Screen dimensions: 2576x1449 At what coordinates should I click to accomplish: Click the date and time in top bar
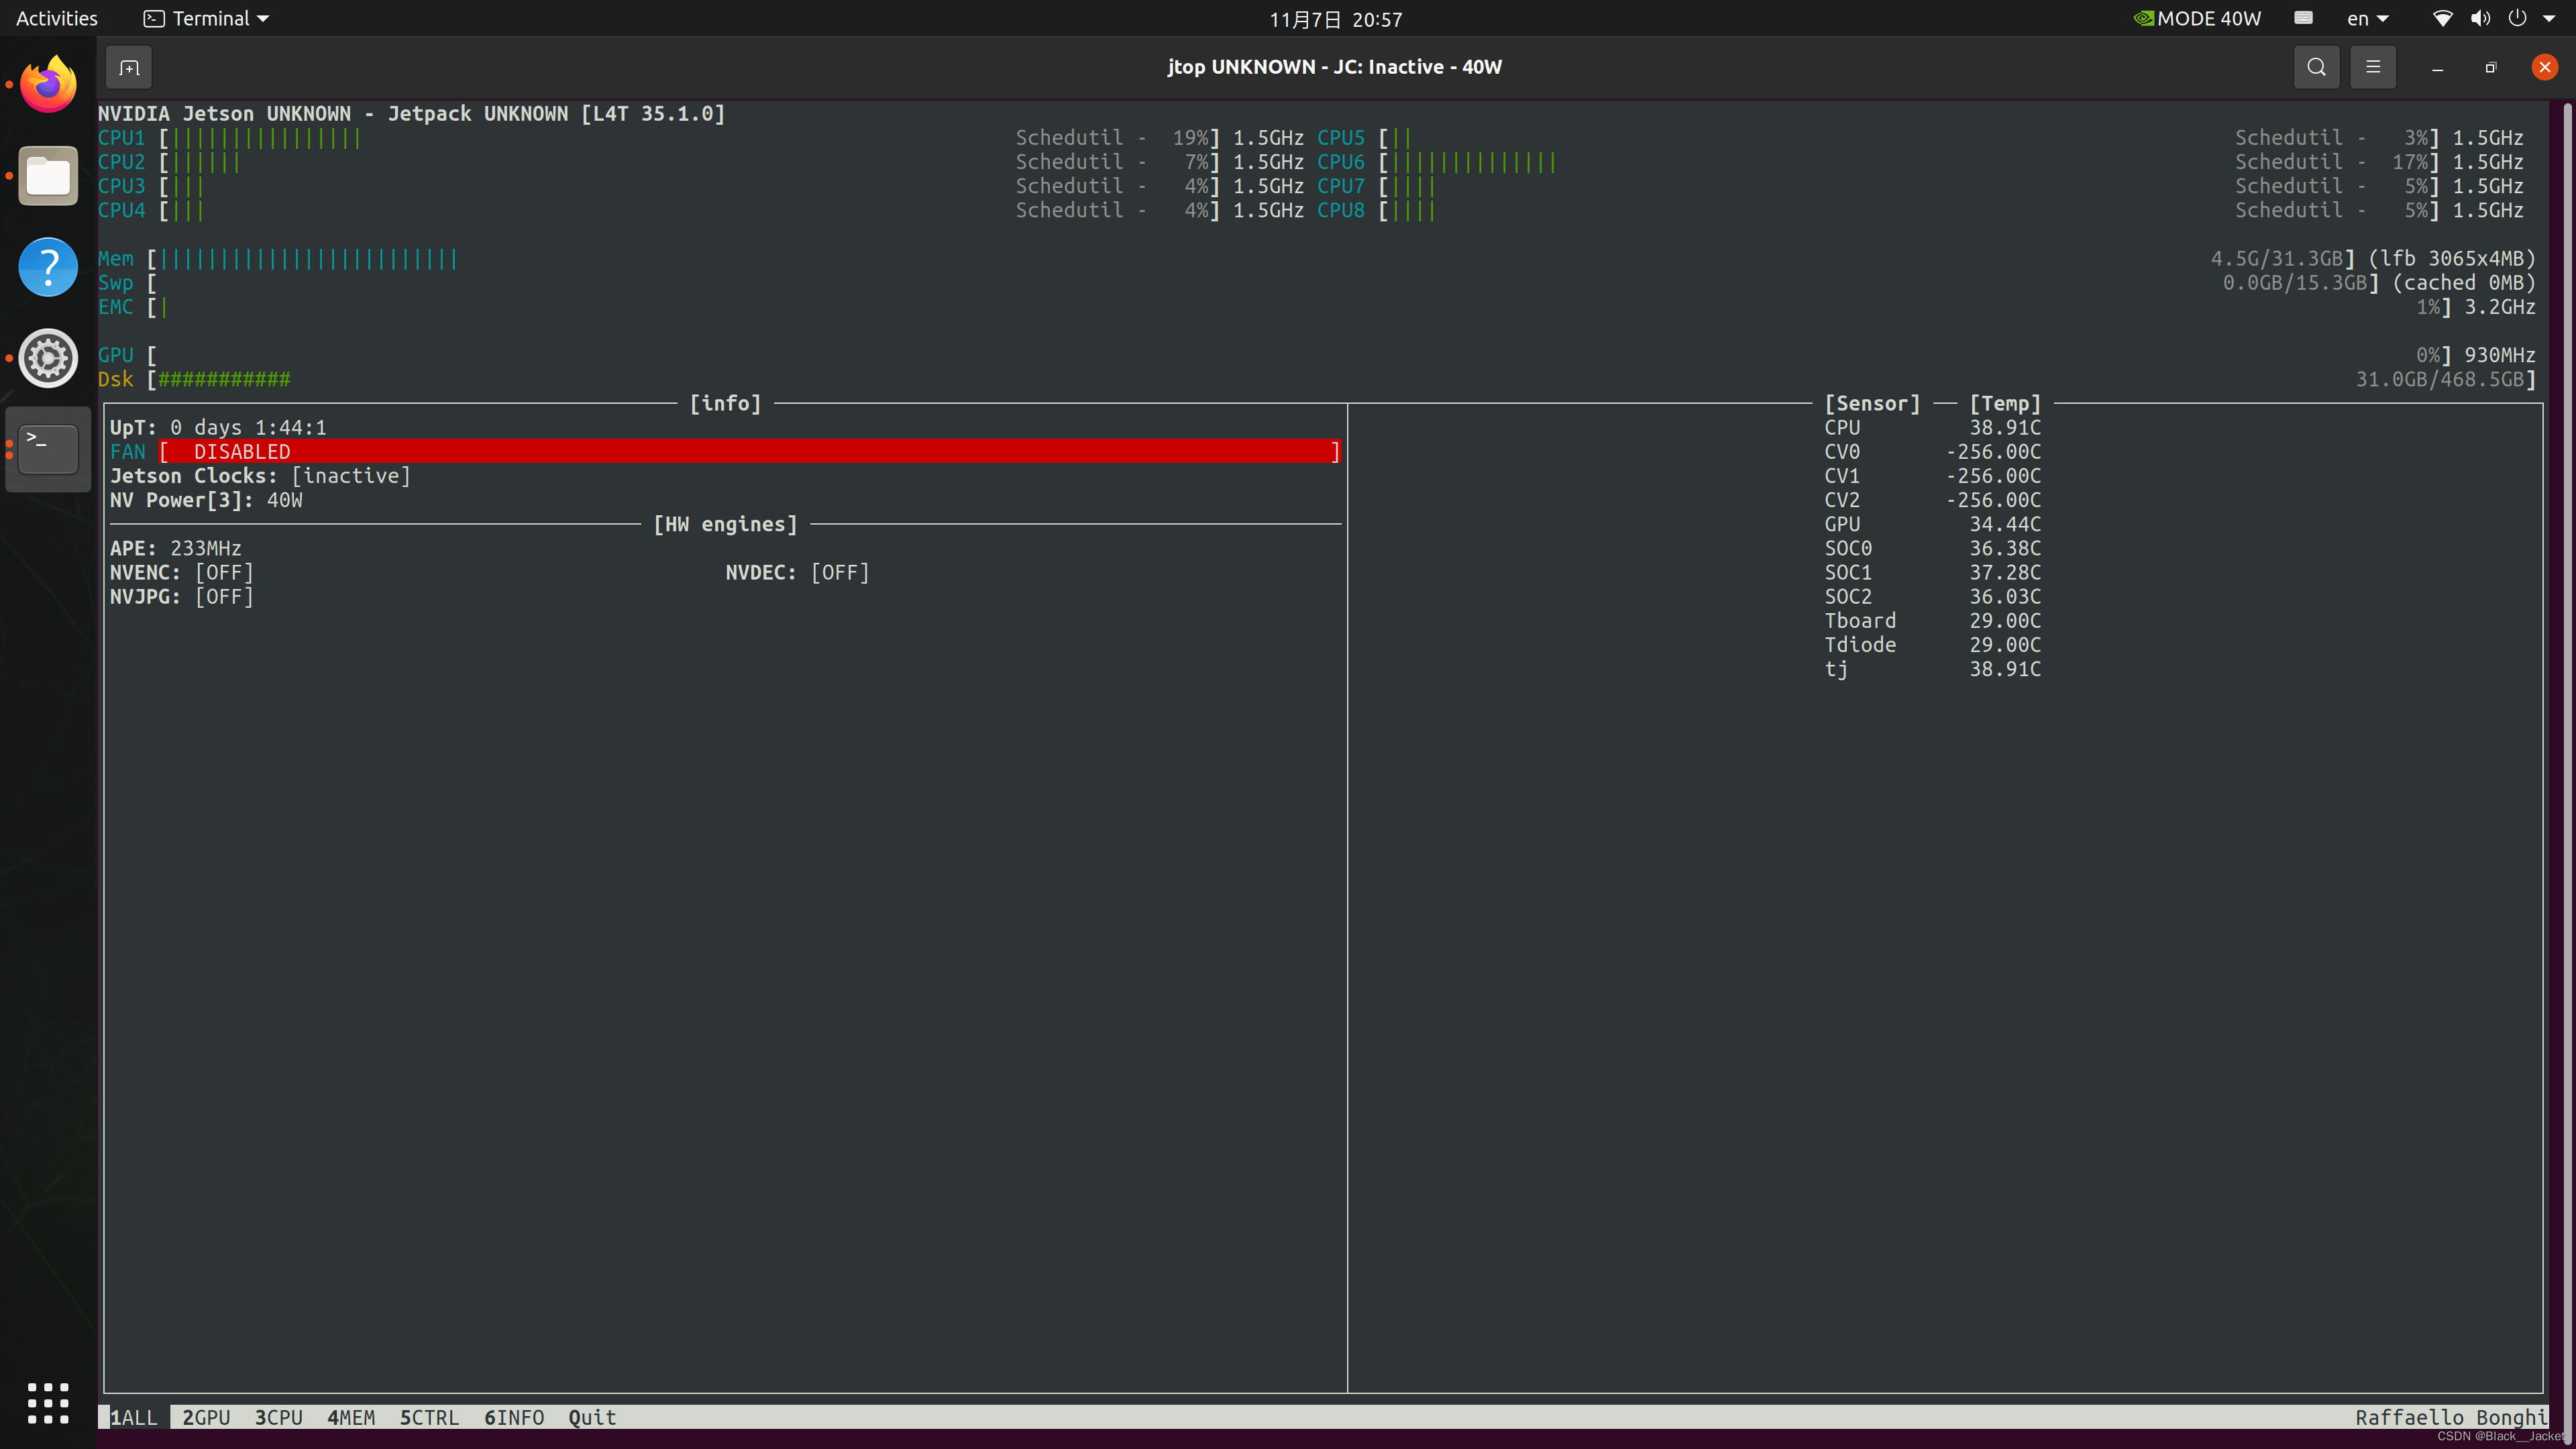(x=1335, y=18)
